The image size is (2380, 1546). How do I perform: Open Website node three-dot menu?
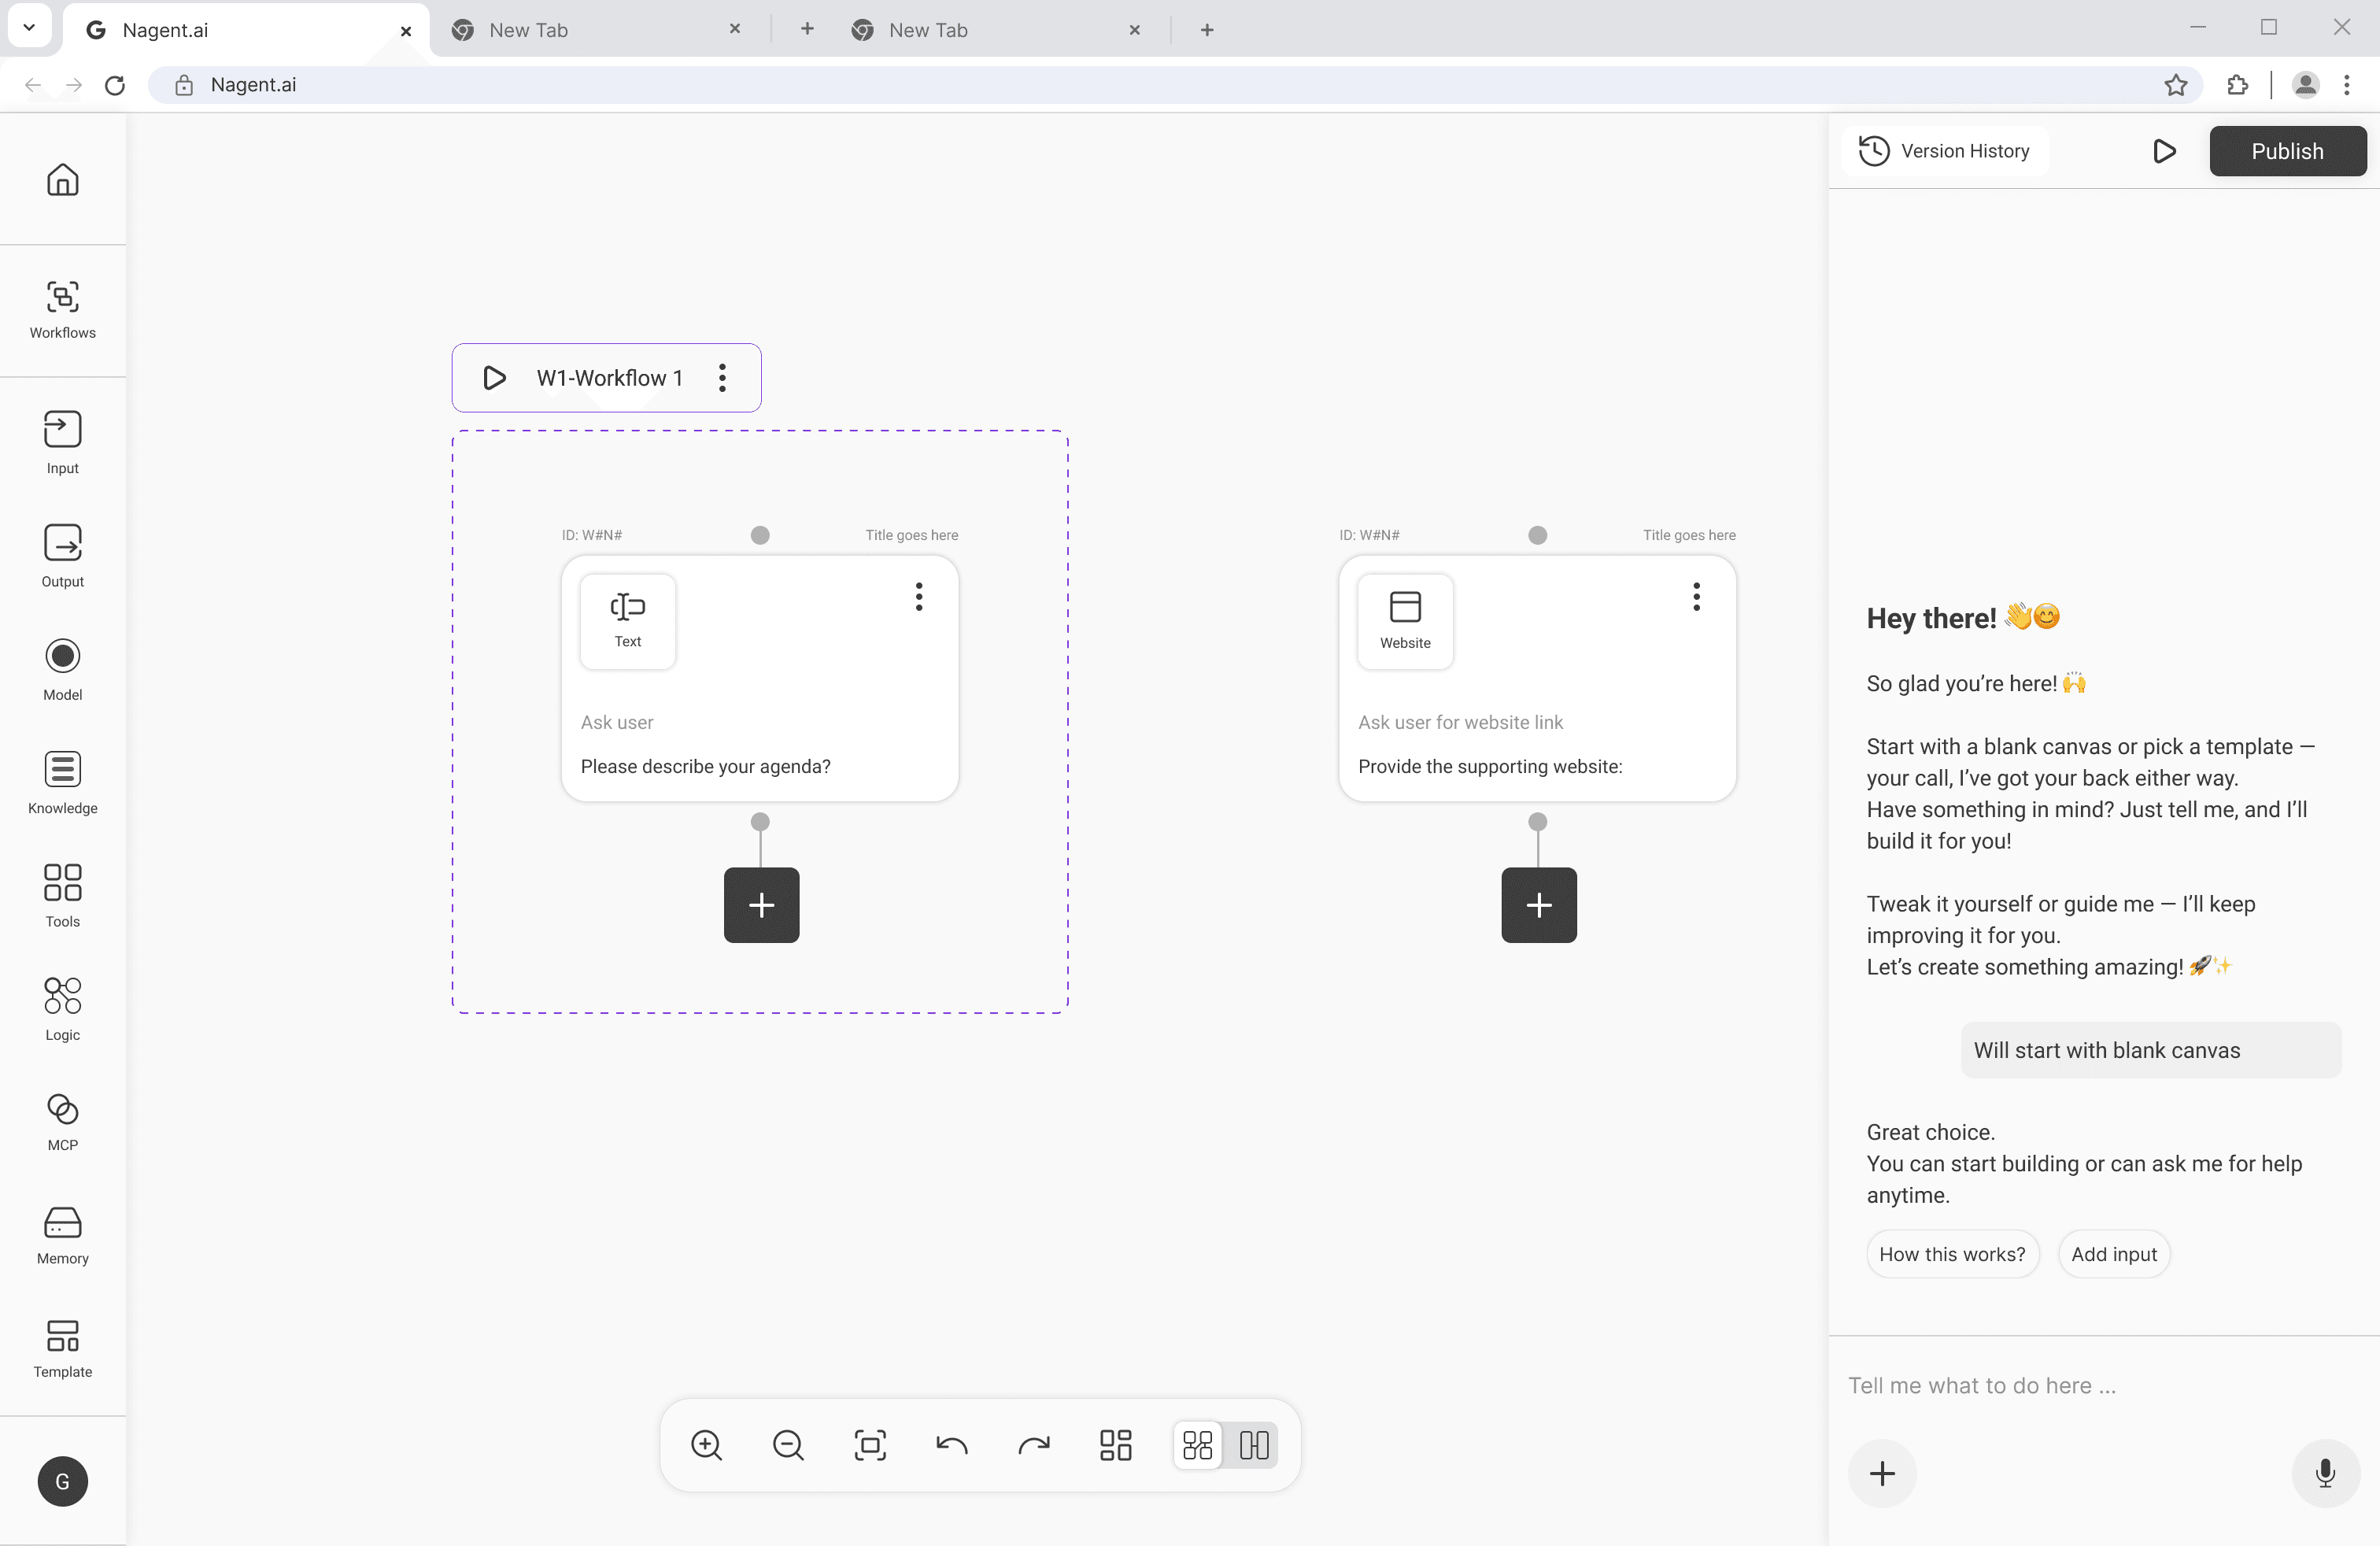tap(1696, 597)
